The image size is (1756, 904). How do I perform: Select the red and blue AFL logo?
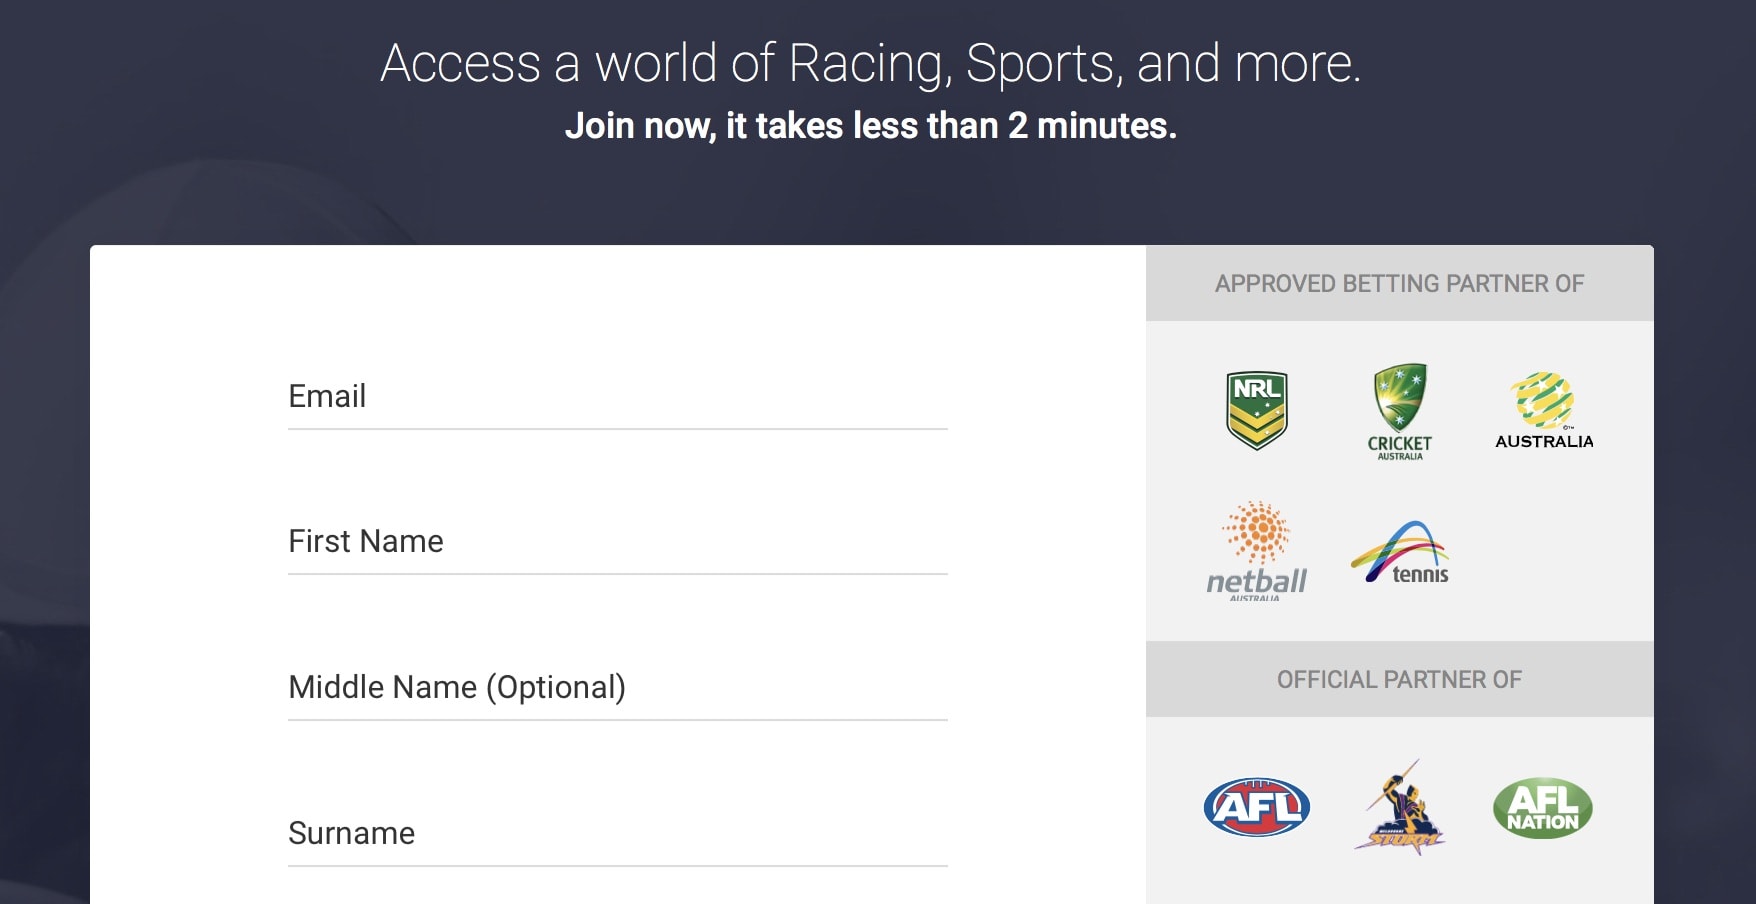click(x=1257, y=807)
